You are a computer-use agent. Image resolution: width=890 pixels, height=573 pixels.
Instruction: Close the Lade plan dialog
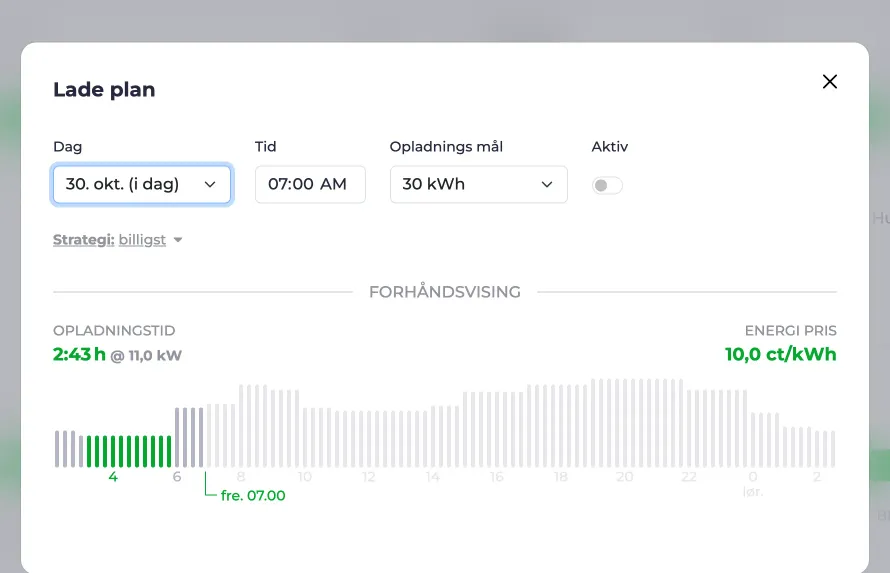pyautogui.click(x=829, y=82)
